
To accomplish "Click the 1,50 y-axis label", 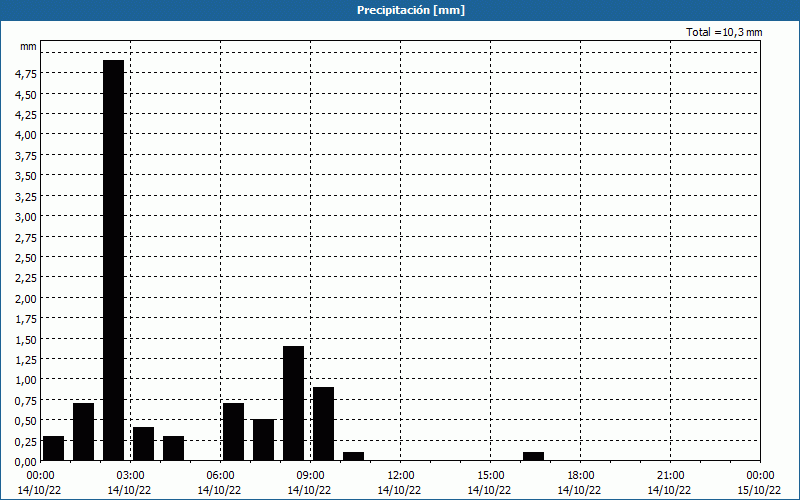I will point(26,339).
